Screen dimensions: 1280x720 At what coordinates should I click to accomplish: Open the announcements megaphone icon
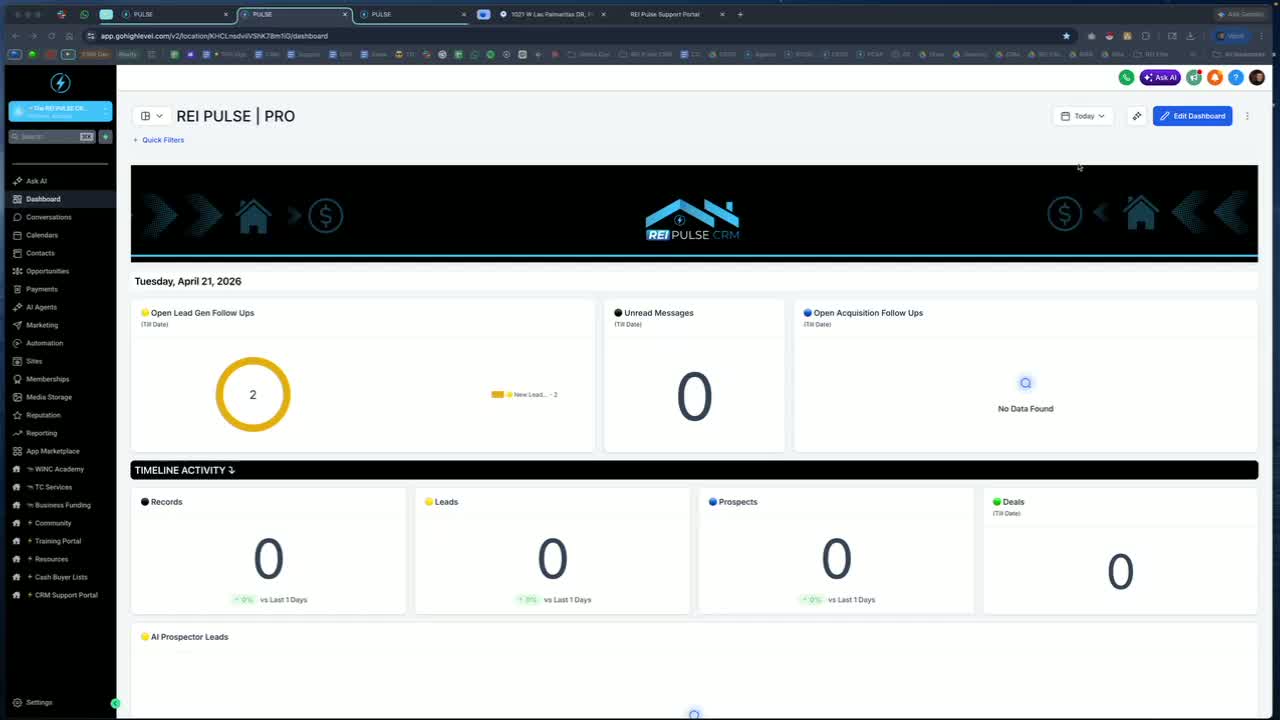click(x=1194, y=77)
